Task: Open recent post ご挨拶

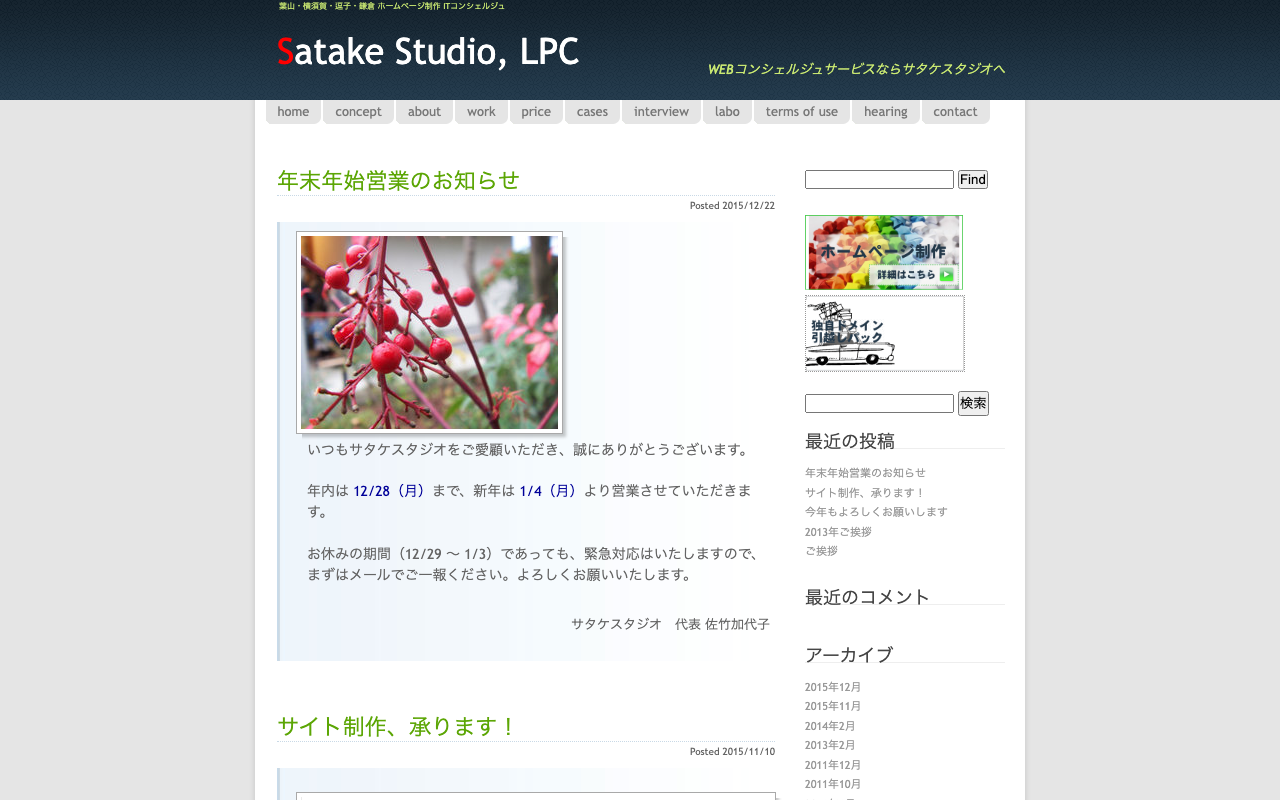Action: (x=821, y=551)
